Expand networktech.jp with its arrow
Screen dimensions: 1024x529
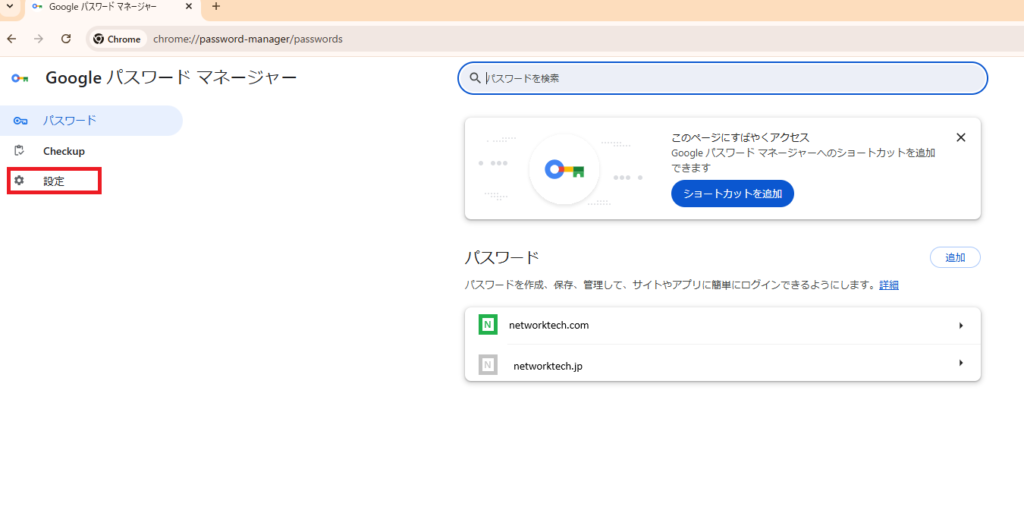coord(961,363)
